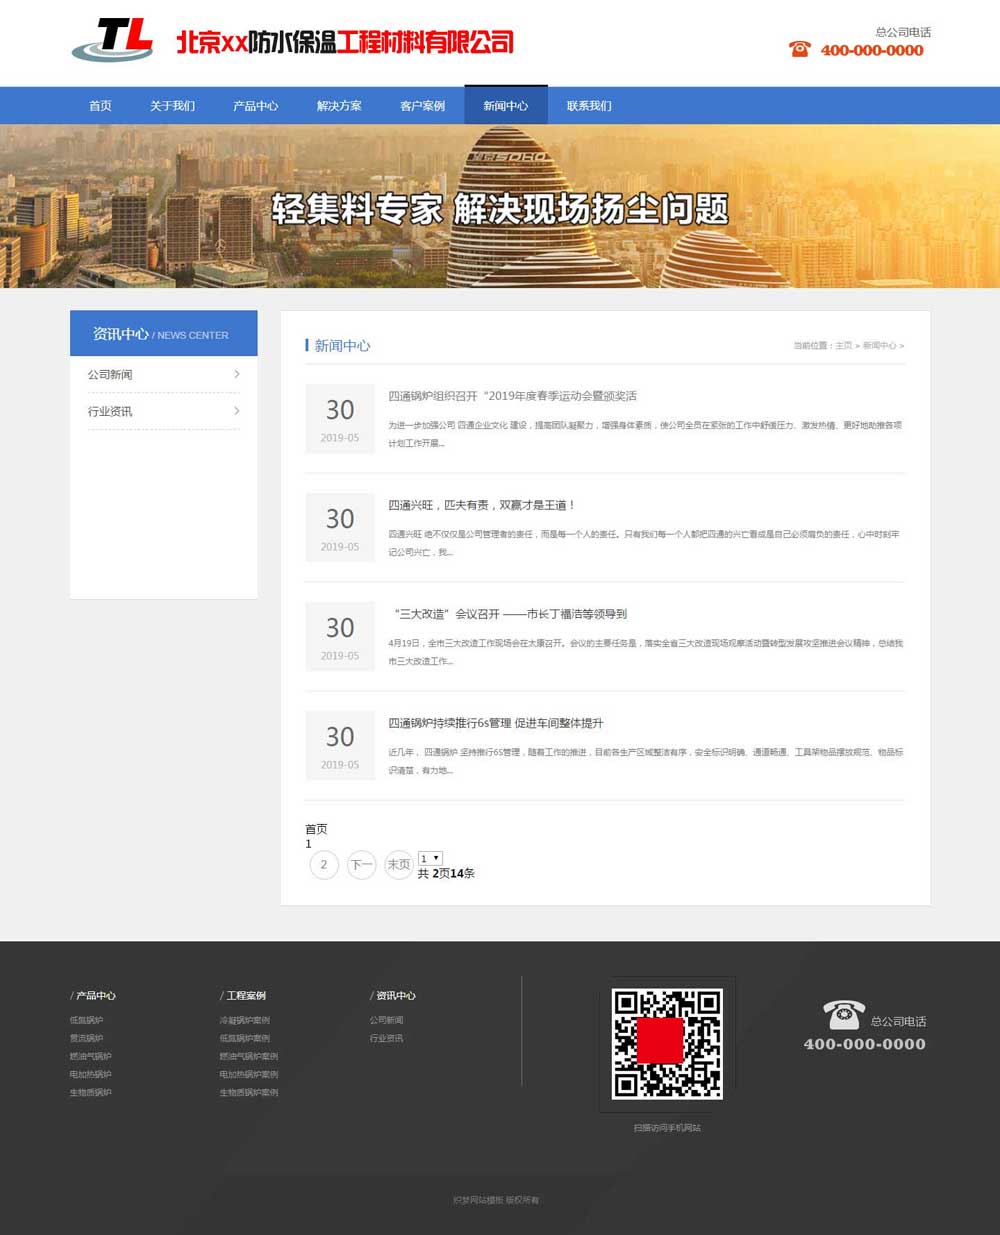Go to page 2 using the pagination button
The height and width of the screenshot is (1235, 1000).
pyautogui.click(x=323, y=864)
